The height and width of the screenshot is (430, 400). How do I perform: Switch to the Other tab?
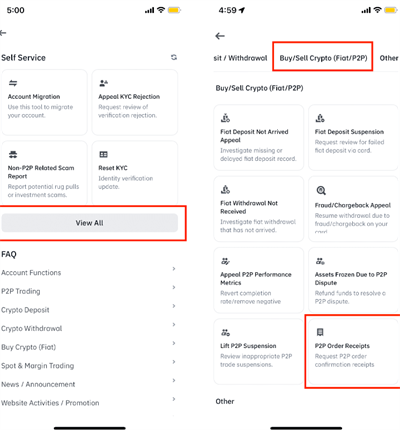coord(389,58)
